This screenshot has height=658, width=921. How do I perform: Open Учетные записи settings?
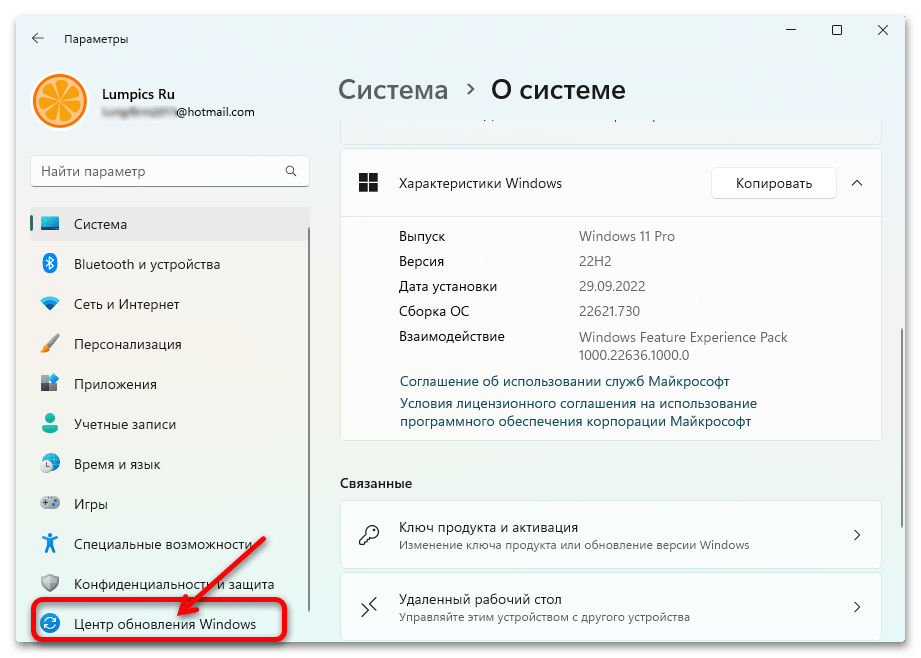(x=125, y=424)
